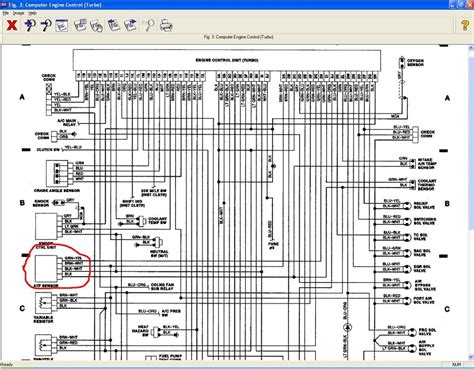Image resolution: width=474 pixels, height=369 pixels.
Task: Click the CLUTCH SW label
Action: pyautogui.click(x=48, y=150)
